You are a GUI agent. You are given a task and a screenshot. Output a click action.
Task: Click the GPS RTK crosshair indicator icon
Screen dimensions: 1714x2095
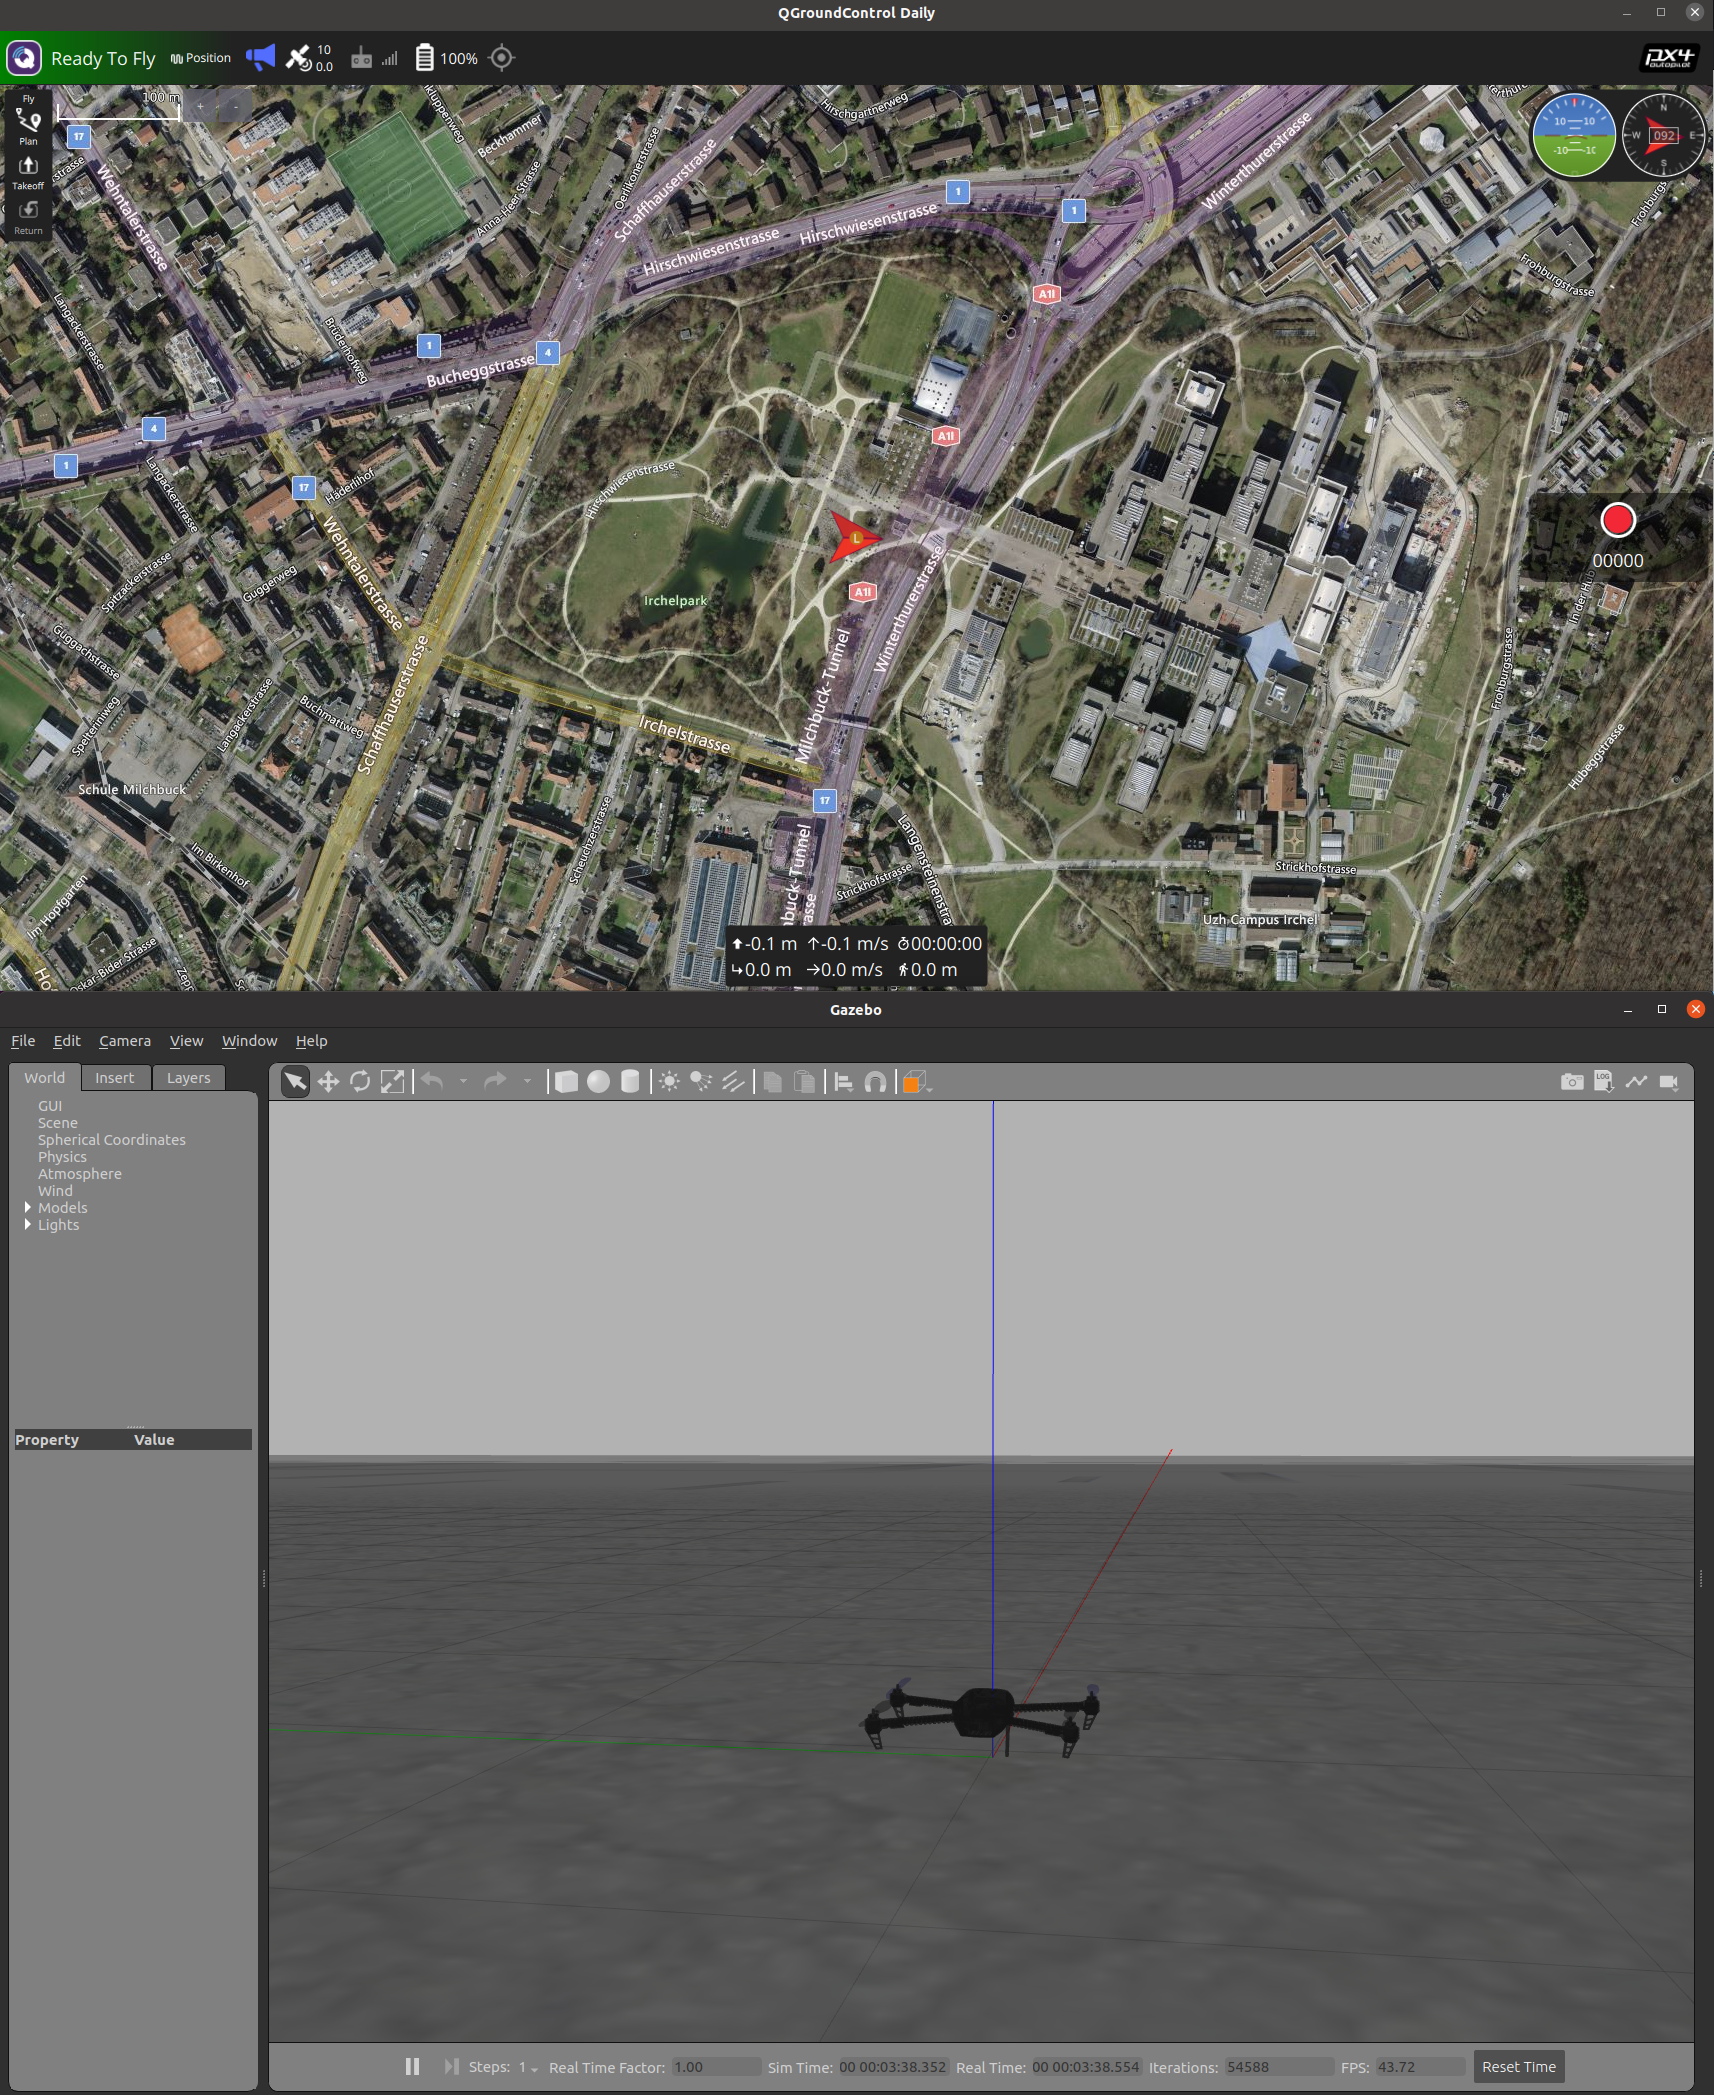(502, 58)
